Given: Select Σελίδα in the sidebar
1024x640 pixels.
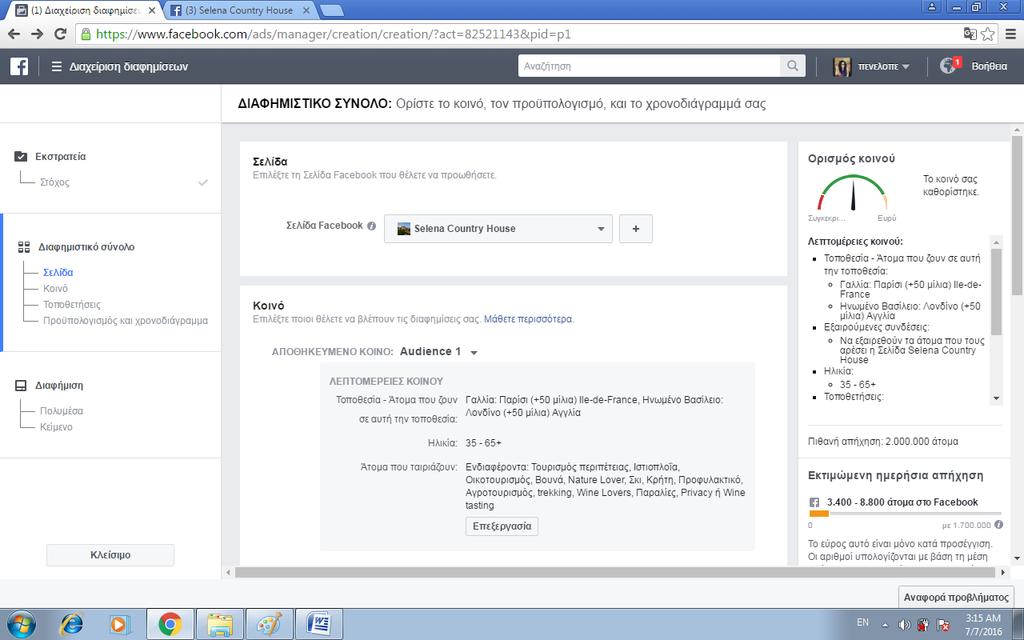Looking at the screenshot, I should coord(58,272).
